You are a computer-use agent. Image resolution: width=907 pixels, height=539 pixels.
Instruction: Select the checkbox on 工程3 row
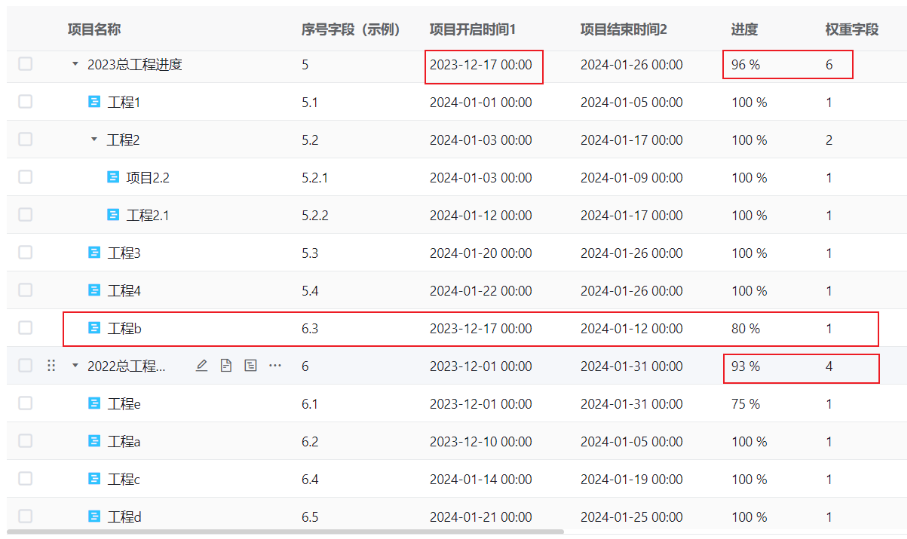tap(25, 253)
